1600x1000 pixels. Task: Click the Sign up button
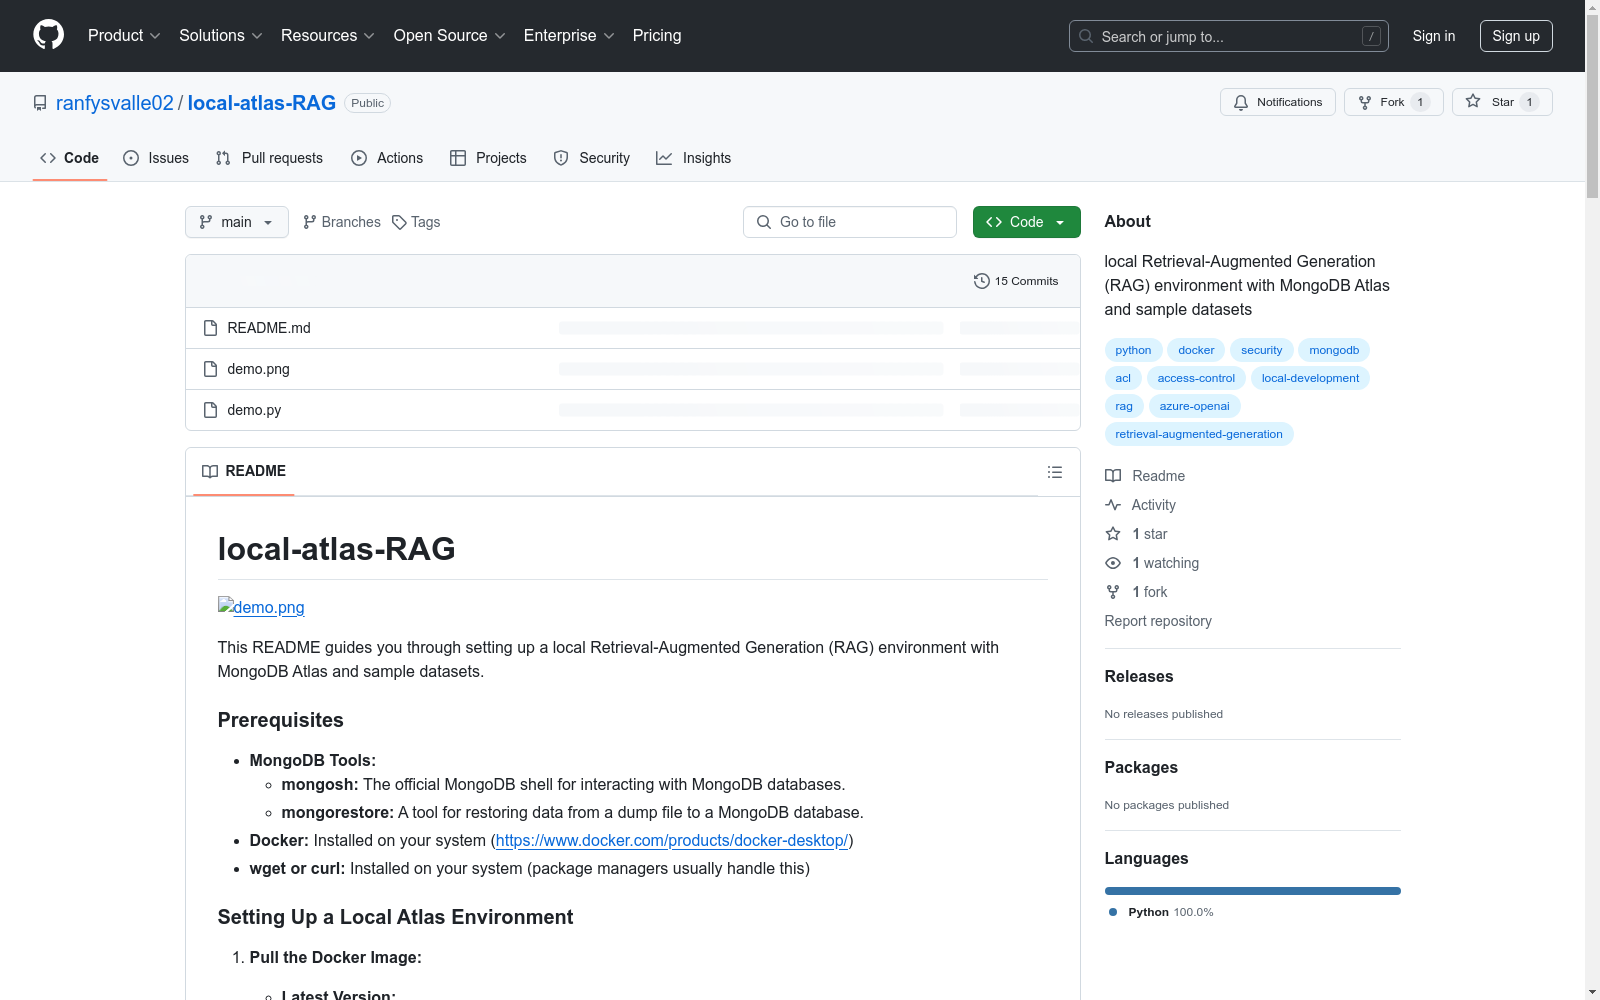coord(1516,36)
